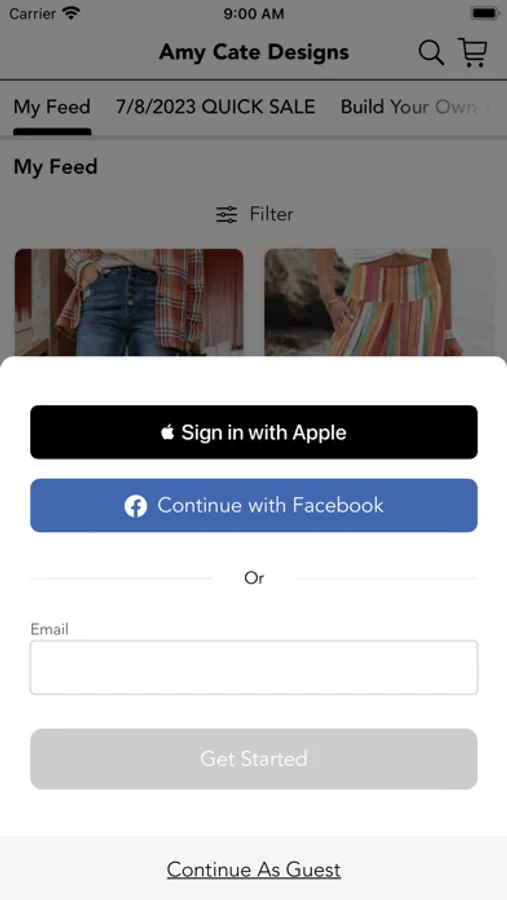Click the Get Started button
This screenshot has width=507, height=900.
[254, 759]
